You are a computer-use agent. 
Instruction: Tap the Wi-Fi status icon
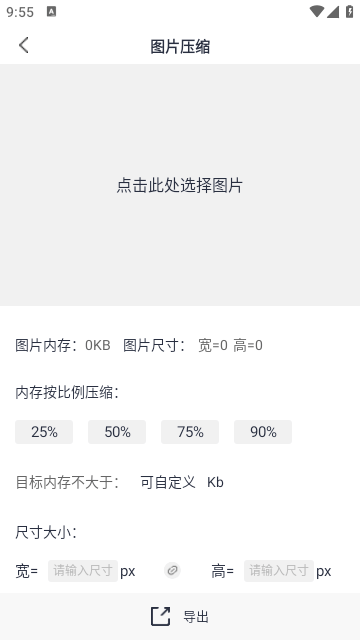tap(317, 11)
